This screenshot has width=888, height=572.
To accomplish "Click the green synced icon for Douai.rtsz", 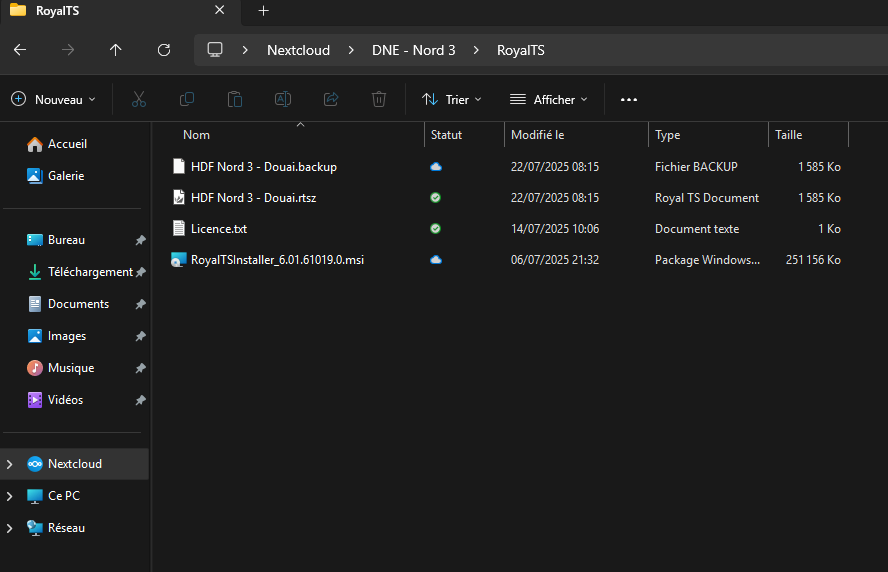I will (x=436, y=198).
